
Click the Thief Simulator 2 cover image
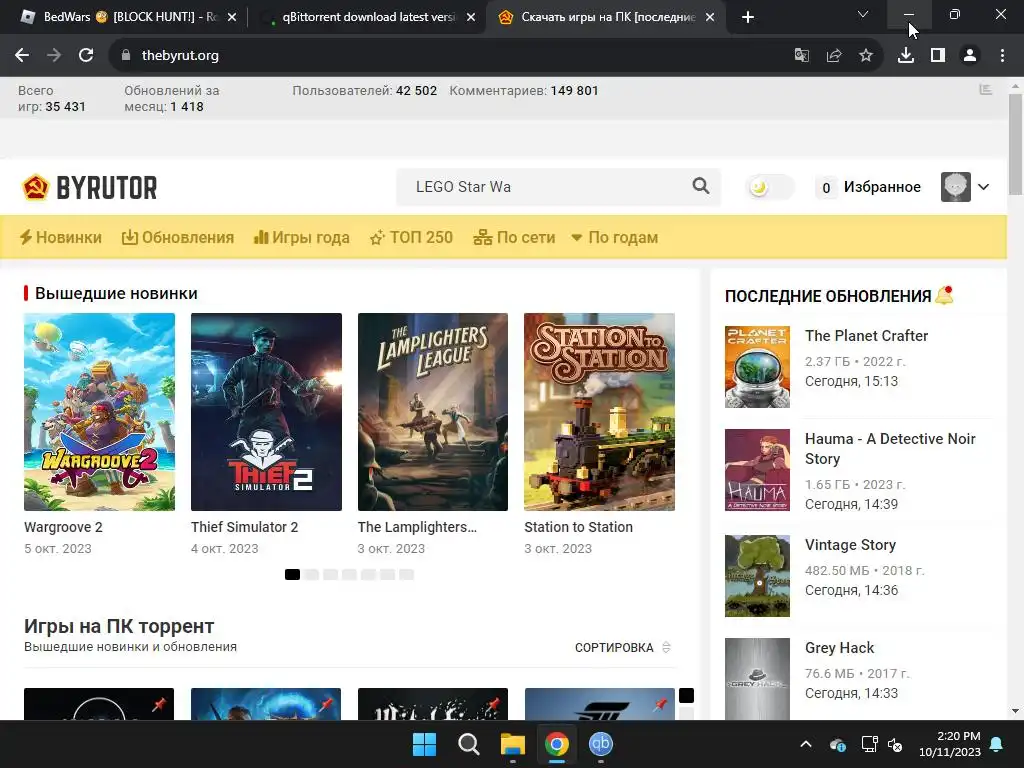coord(266,412)
